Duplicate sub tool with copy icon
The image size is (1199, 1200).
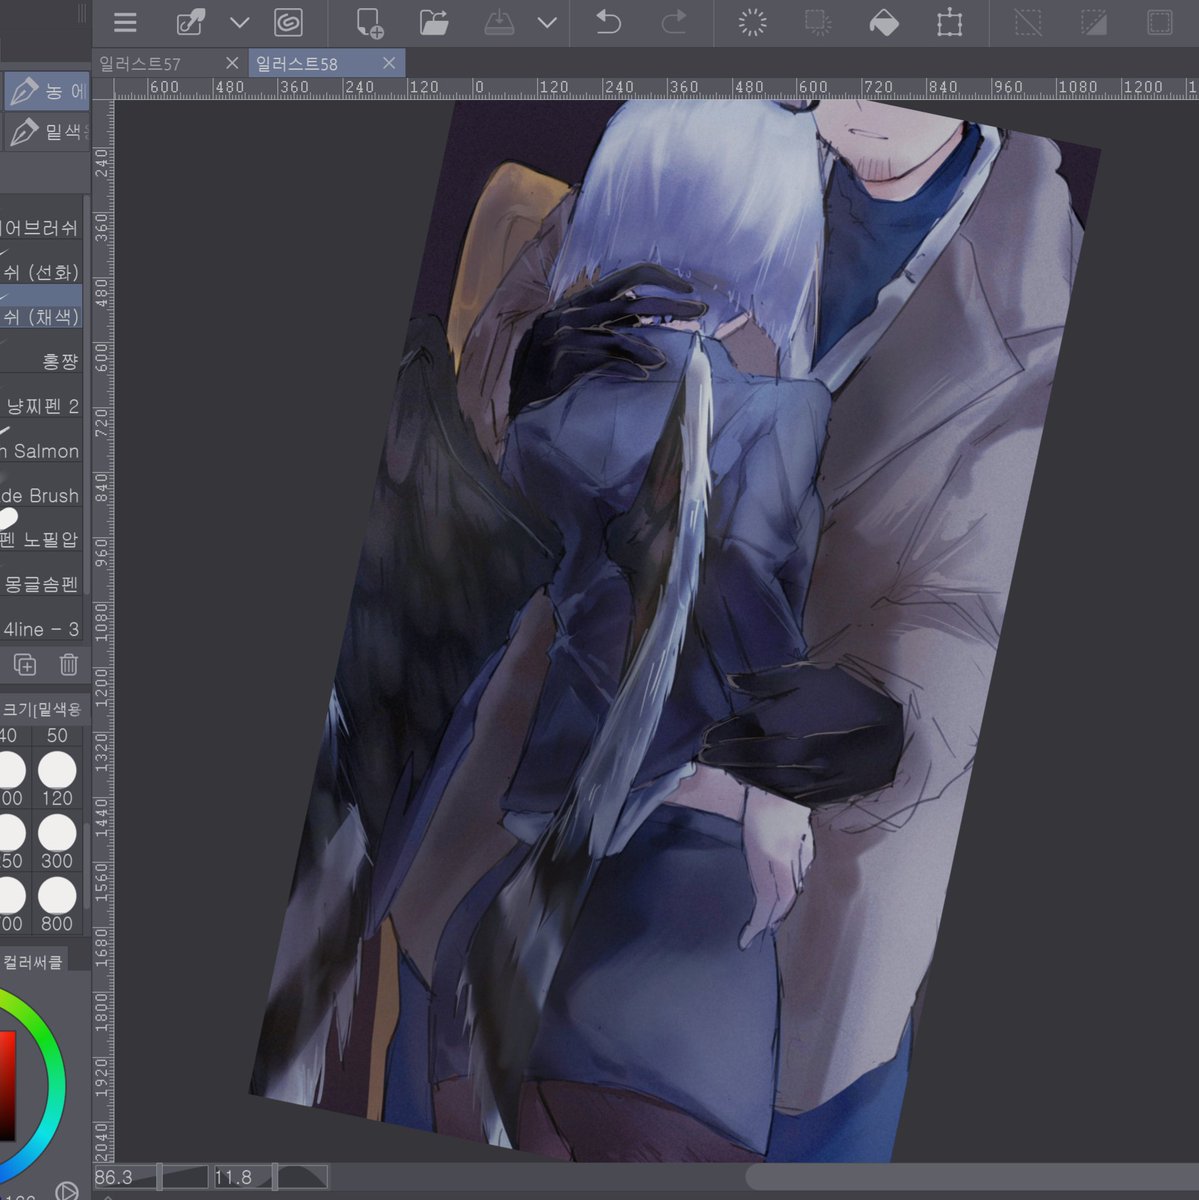point(25,664)
